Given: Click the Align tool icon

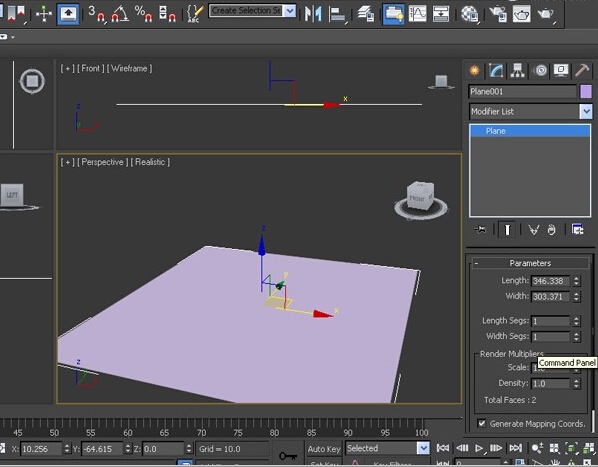Looking at the screenshot, I should pos(338,14).
